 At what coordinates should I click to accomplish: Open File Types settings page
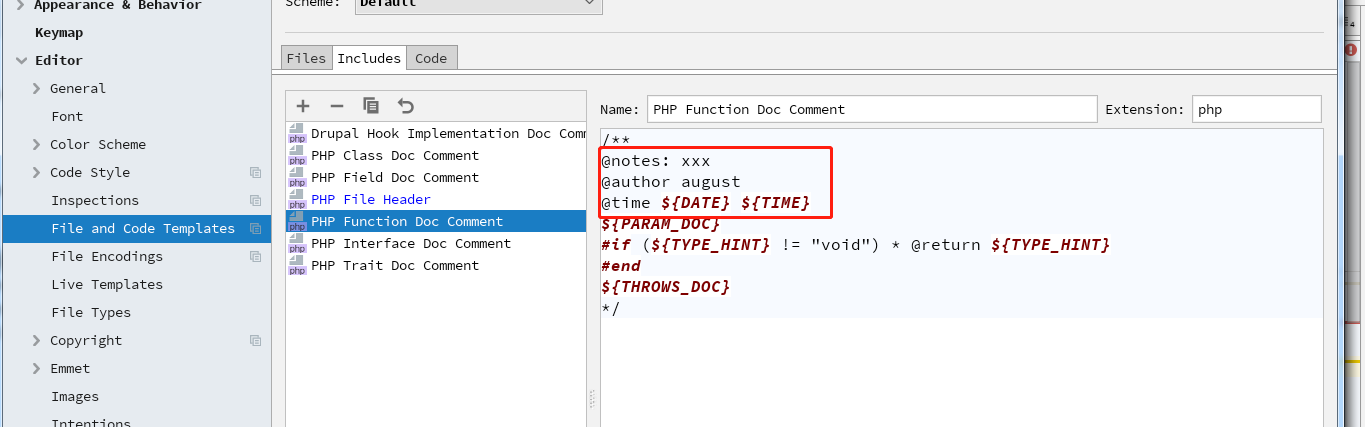tap(91, 312)
